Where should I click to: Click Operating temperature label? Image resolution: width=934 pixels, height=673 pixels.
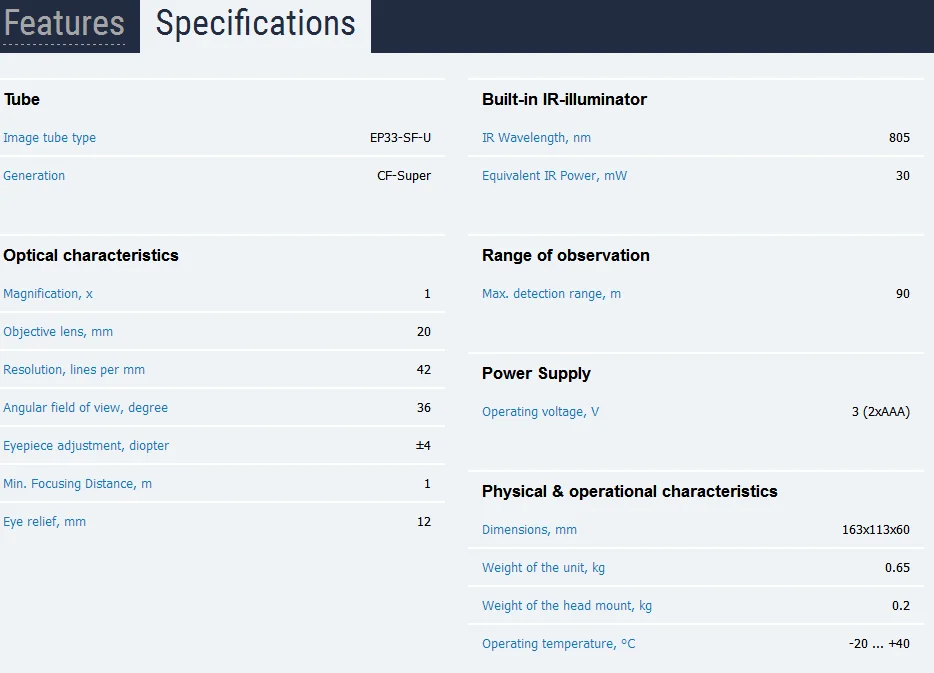(x=558, y=644)
